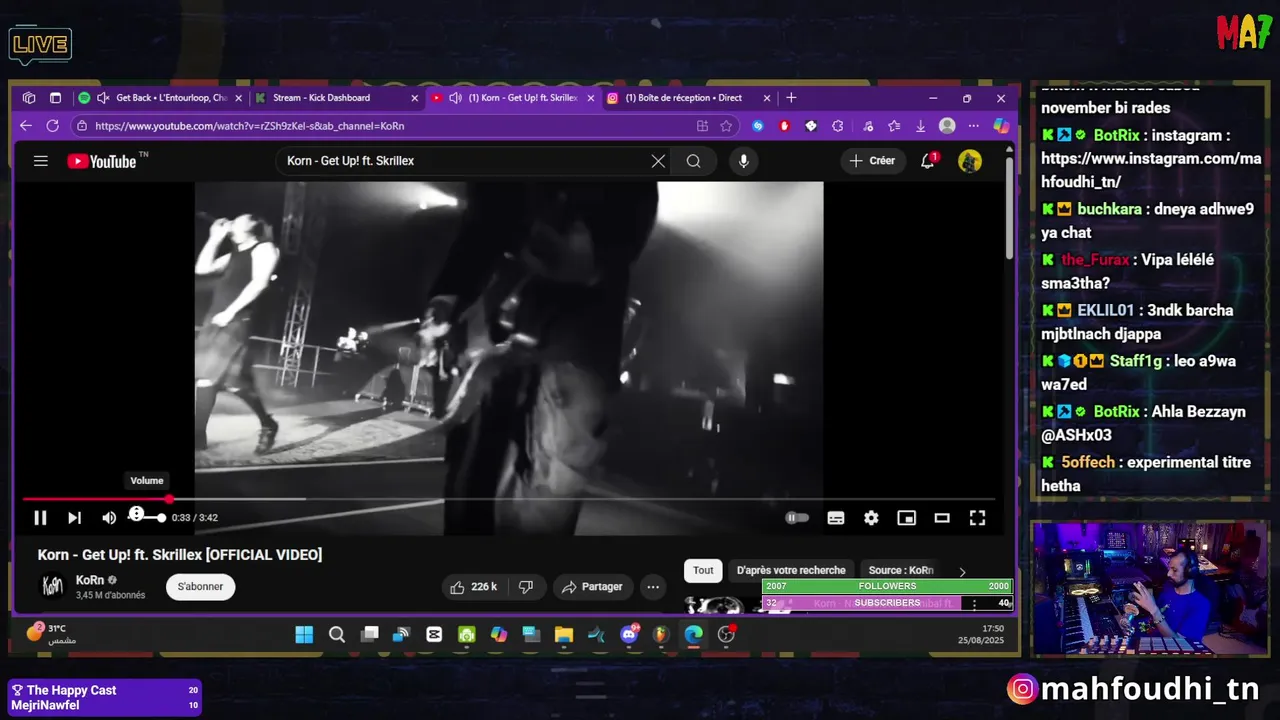Open File Explorer from the taskbar
This screenshot has width=1280, height=720.
pyautogui.click(x=564, y=634)
